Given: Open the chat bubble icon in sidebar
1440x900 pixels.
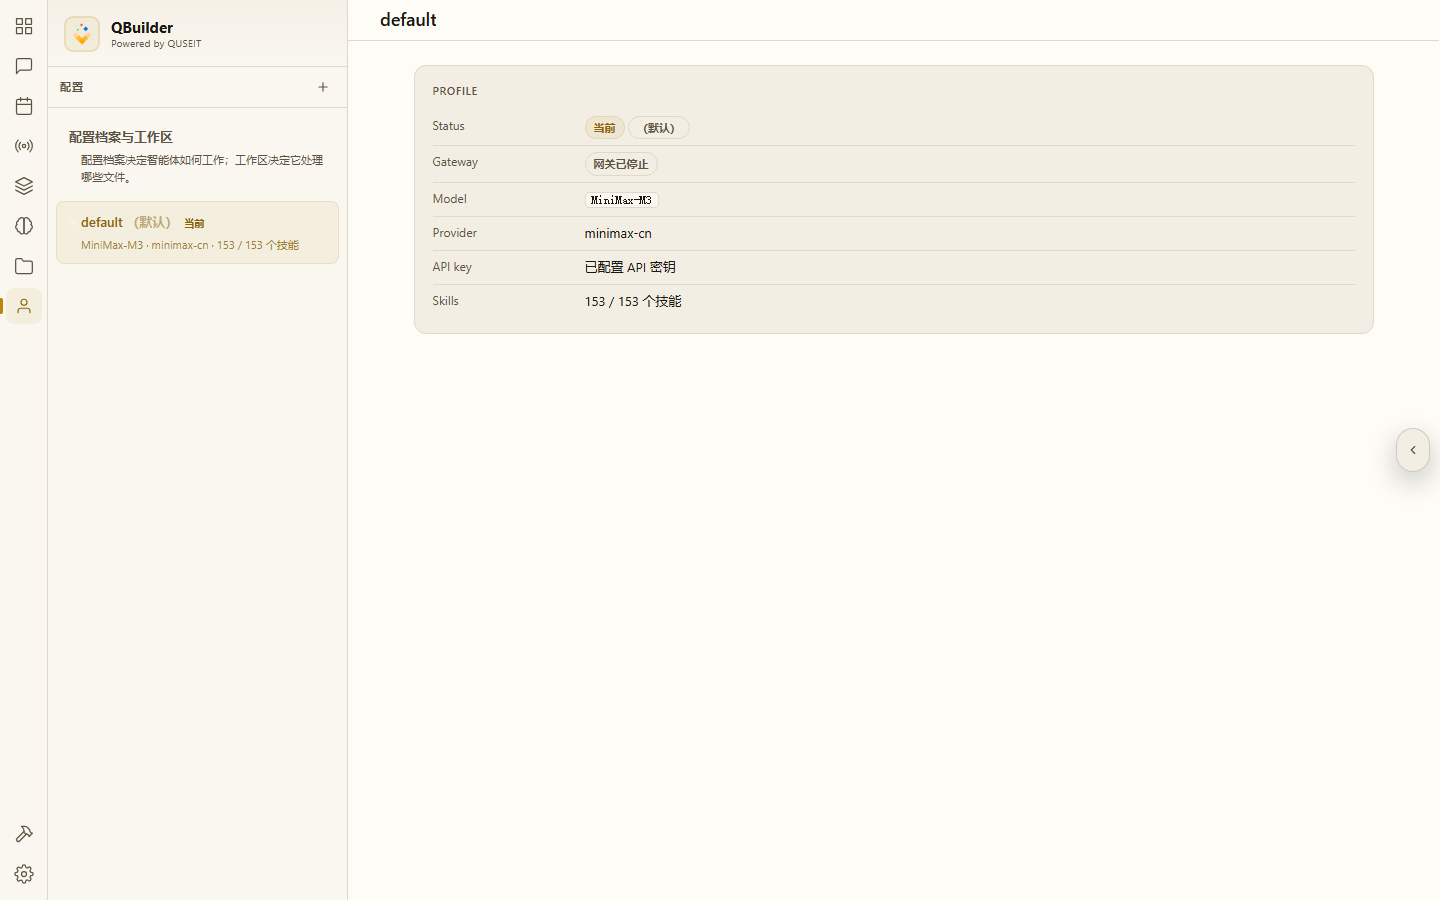Looking at the screenshot, I should [24, 66].
